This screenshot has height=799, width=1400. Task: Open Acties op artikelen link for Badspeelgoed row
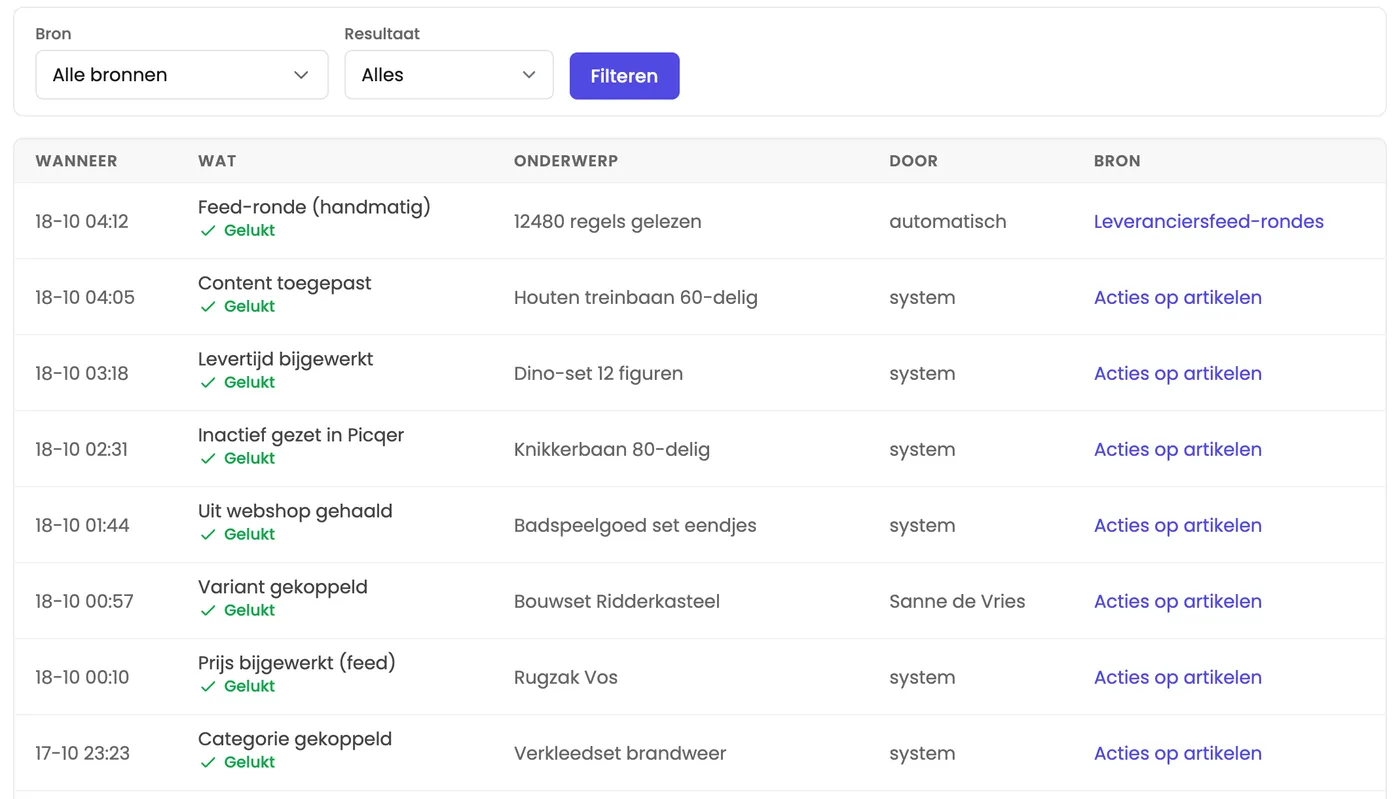(x=1177, y=525)
